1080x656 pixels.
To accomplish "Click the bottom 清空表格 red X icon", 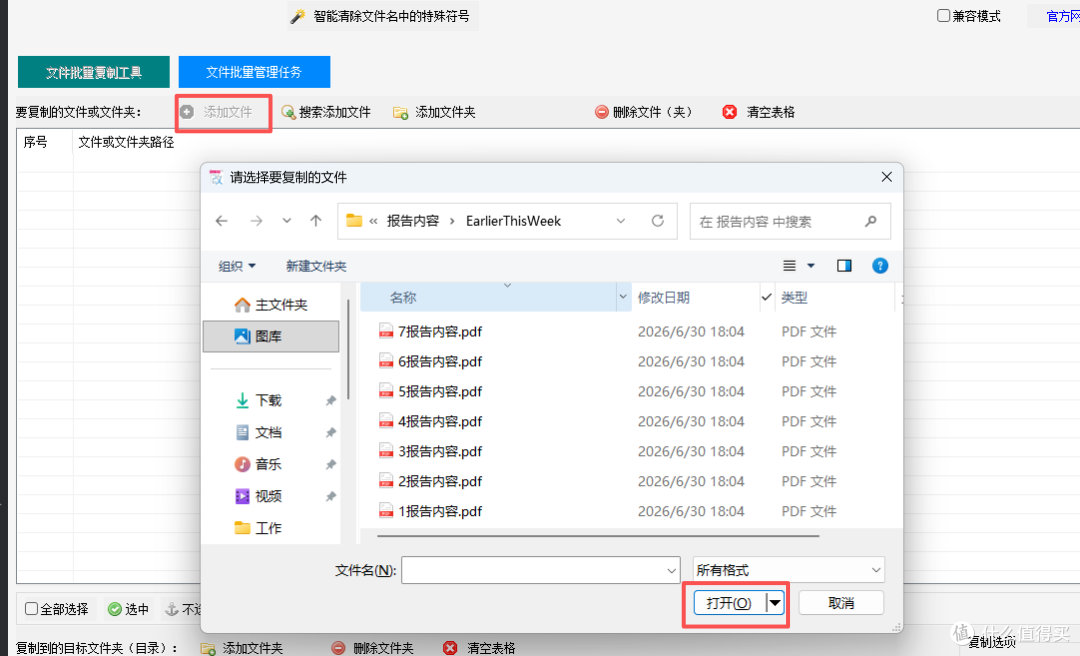I will point(450,648).
